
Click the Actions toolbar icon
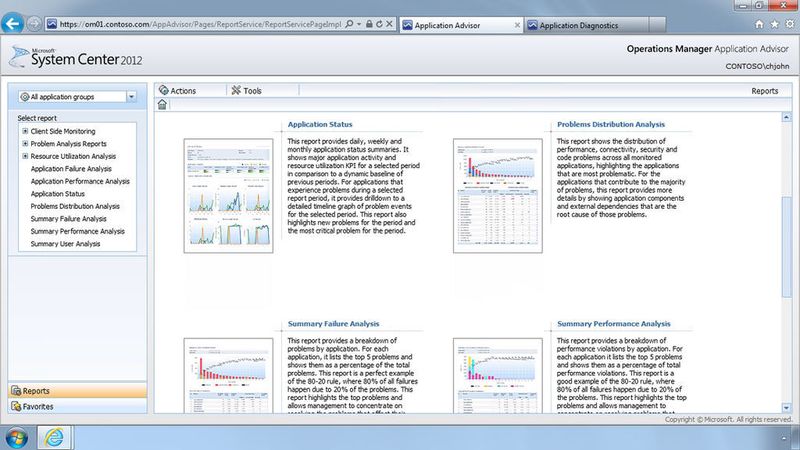[164, 90]
